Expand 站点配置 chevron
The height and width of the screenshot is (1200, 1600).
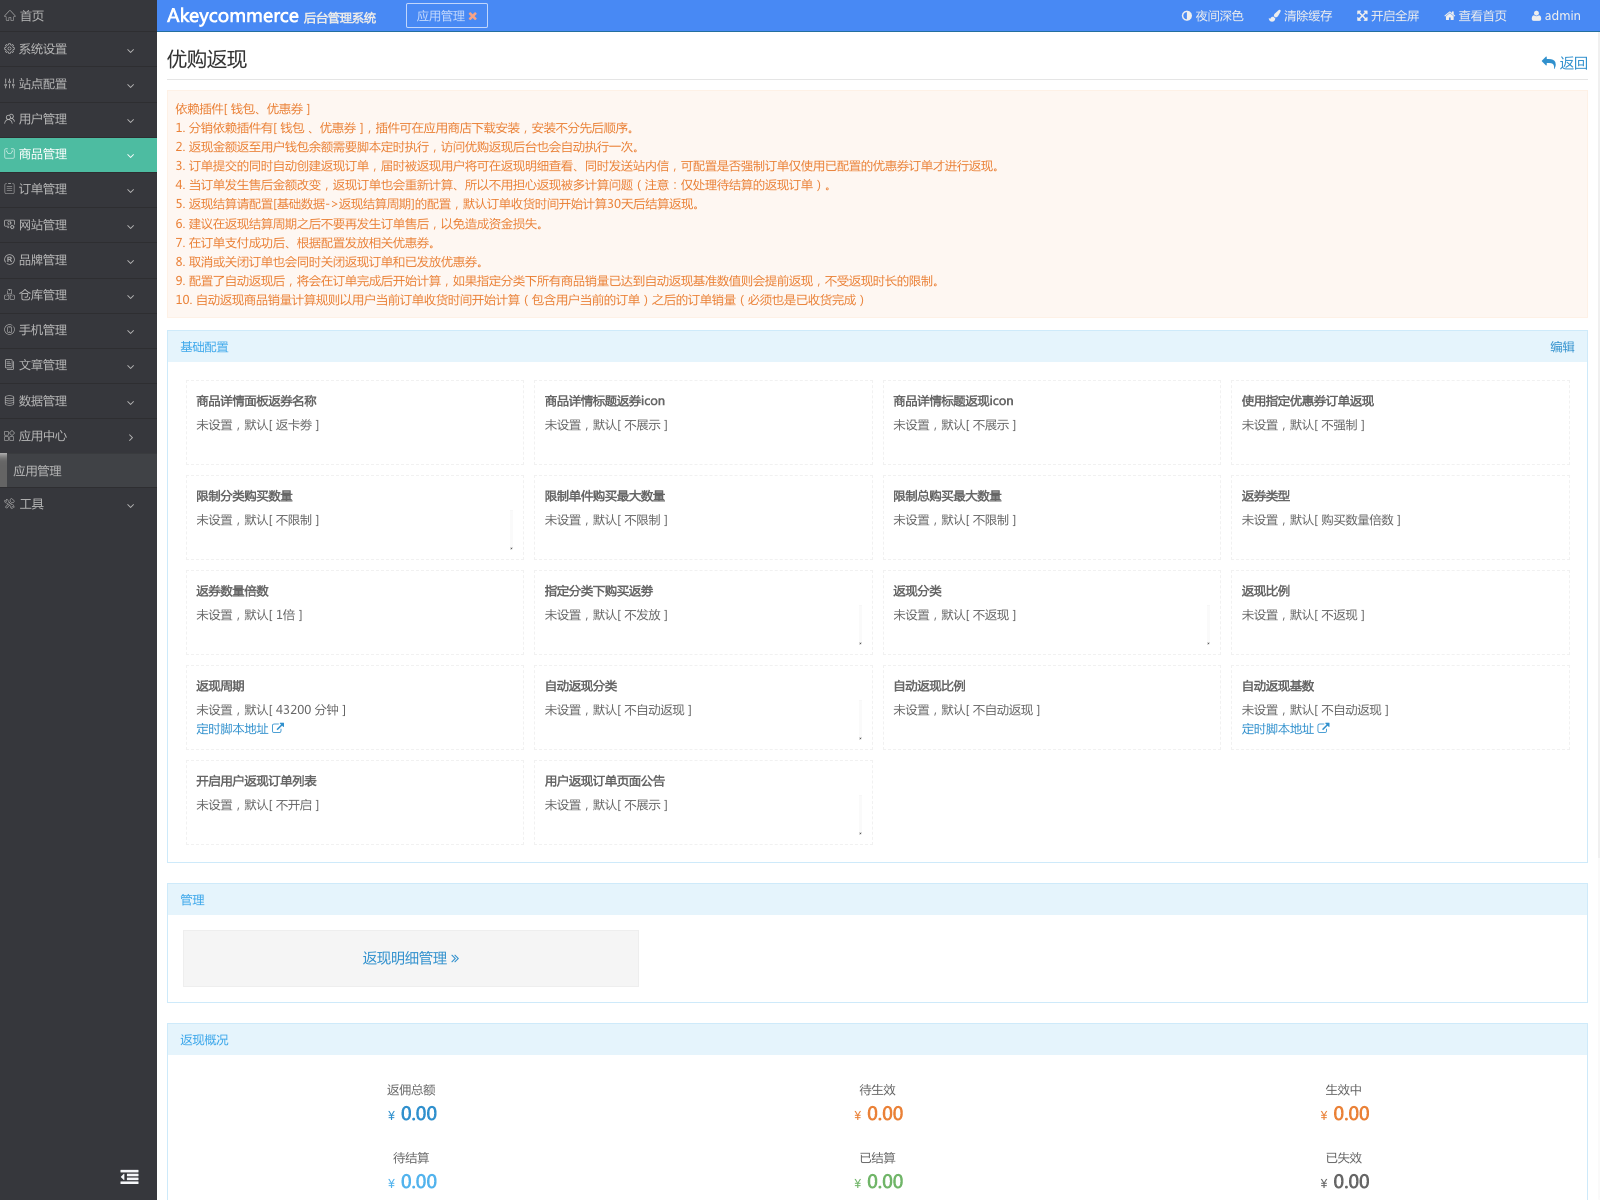coord(130,85)
